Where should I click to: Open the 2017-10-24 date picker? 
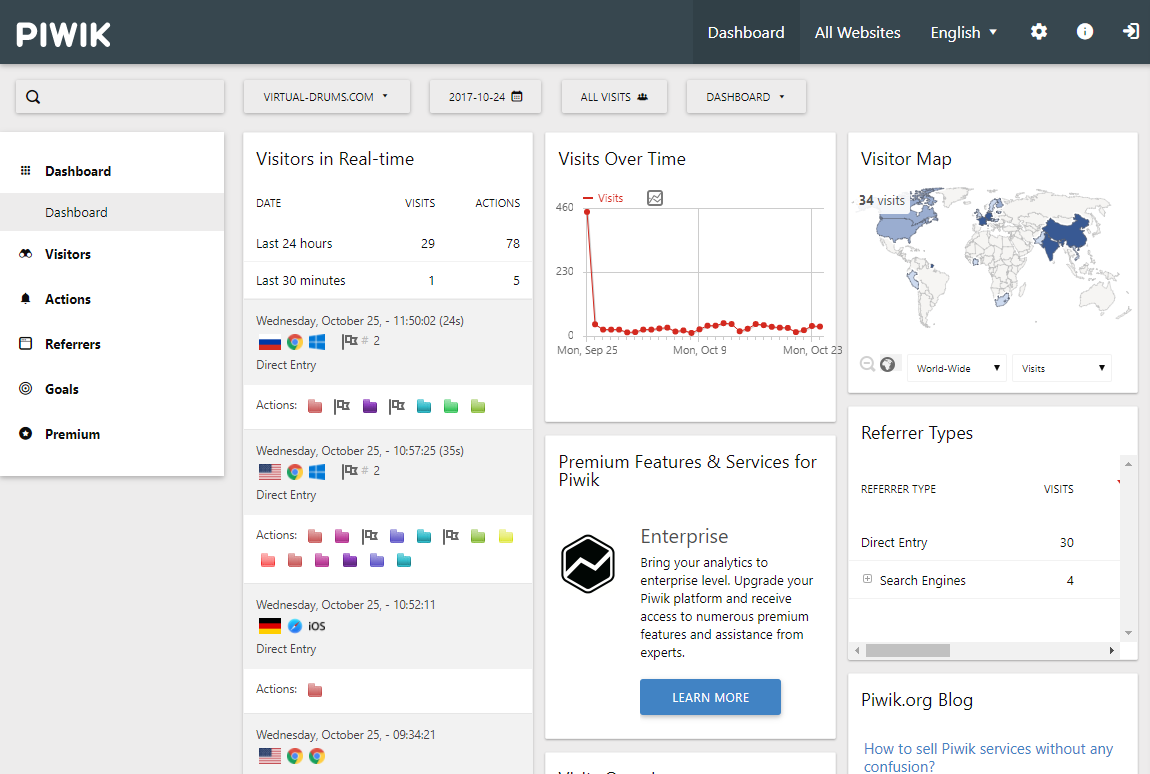(485, 97)
